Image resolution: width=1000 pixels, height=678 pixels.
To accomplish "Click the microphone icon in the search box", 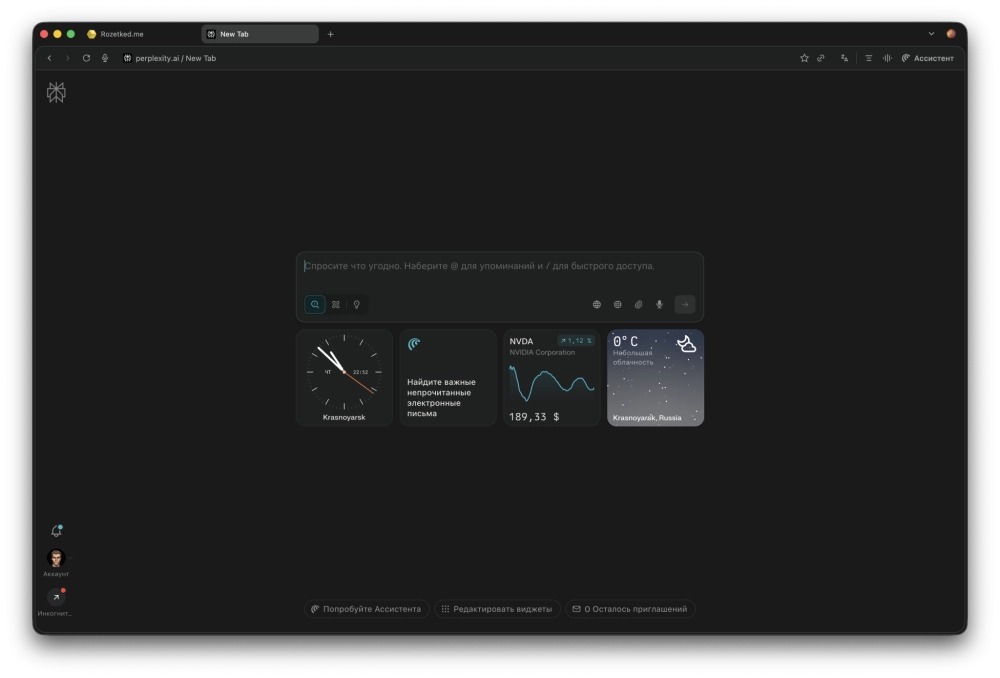I will tap(659, 304).
